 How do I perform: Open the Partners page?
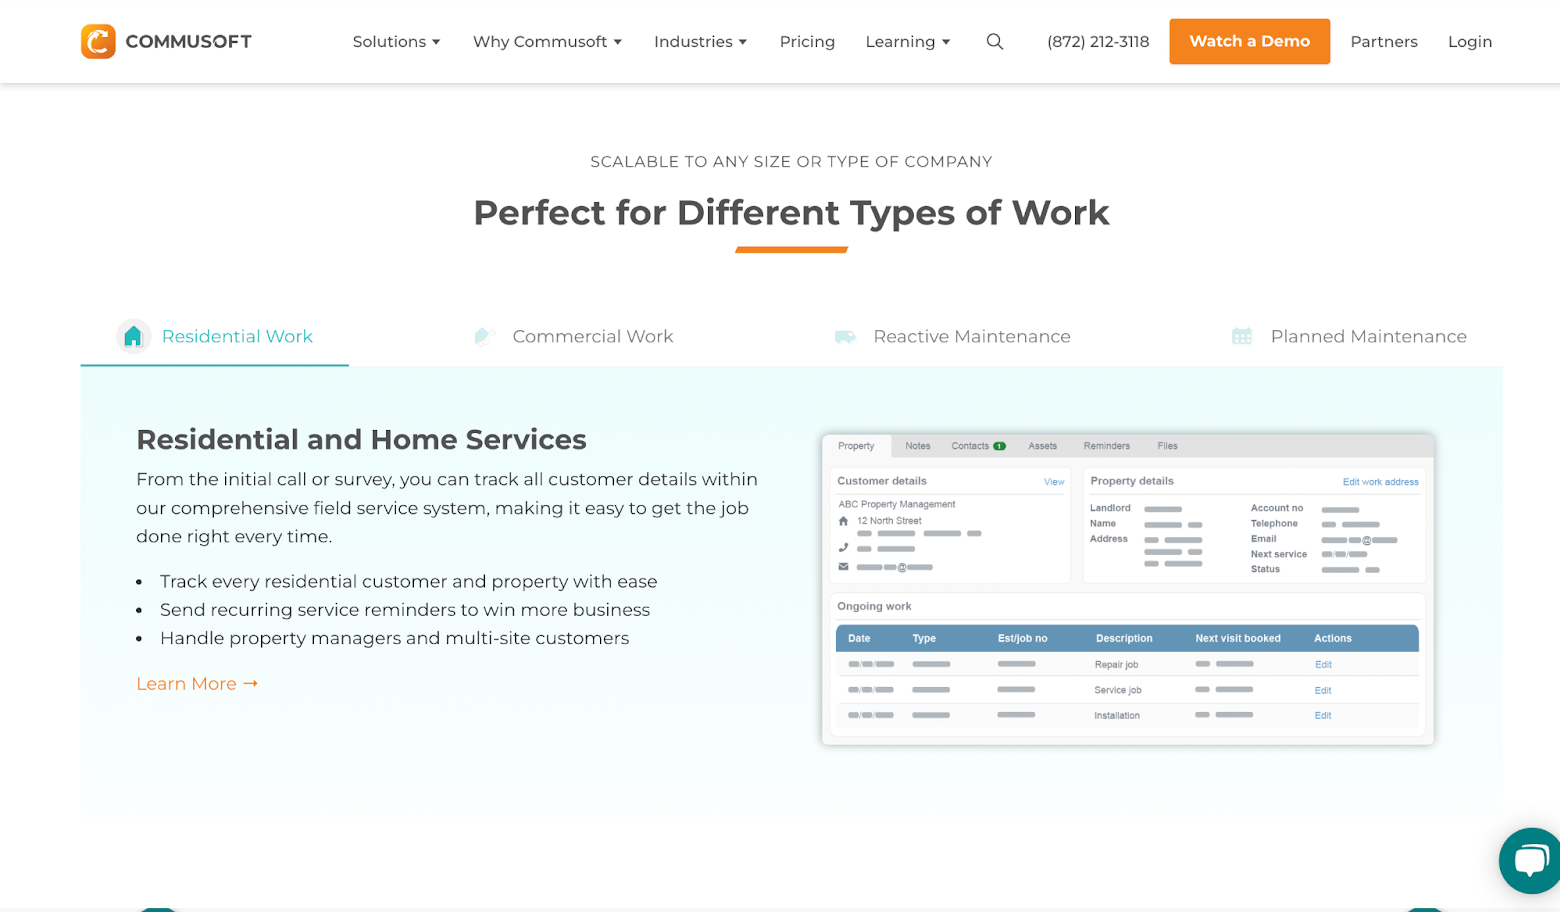(x=1384, y=41)
